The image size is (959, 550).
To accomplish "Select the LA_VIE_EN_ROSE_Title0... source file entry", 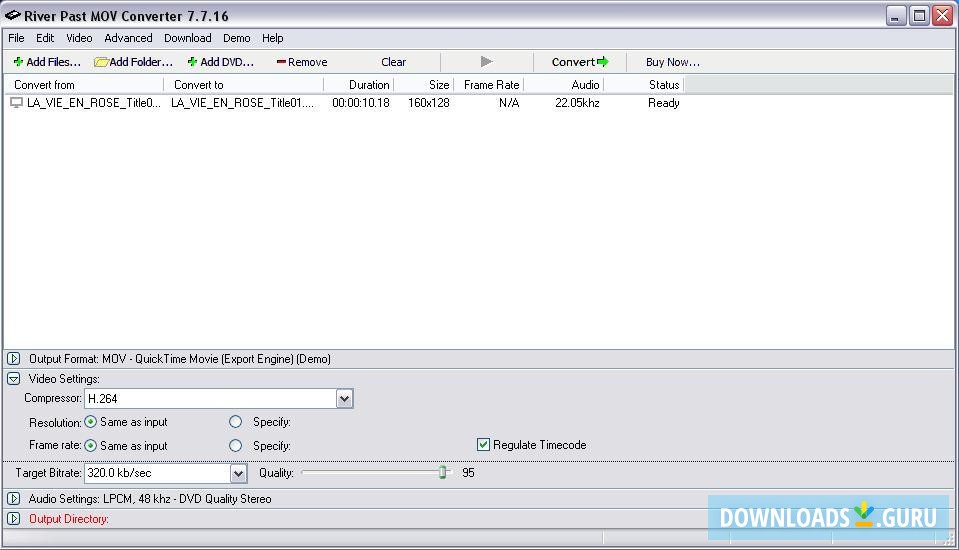I will [x=93, y=103].
